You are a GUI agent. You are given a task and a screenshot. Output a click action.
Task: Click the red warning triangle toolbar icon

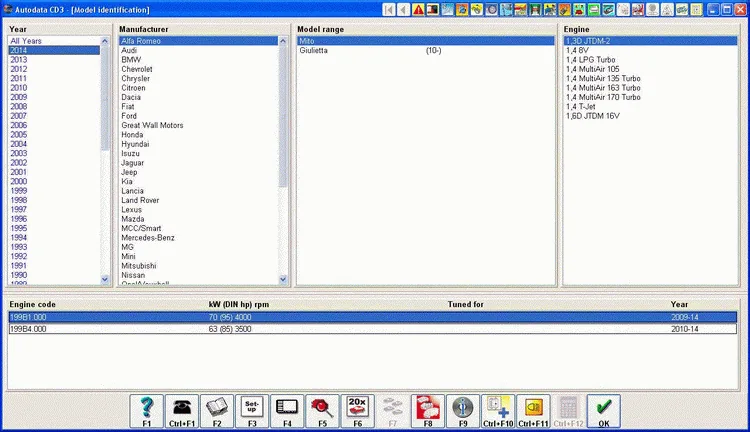[418, 9]
